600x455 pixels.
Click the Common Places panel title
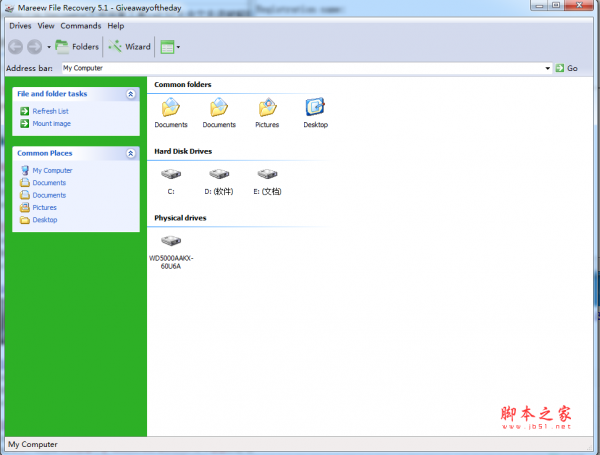pos(44,153)
